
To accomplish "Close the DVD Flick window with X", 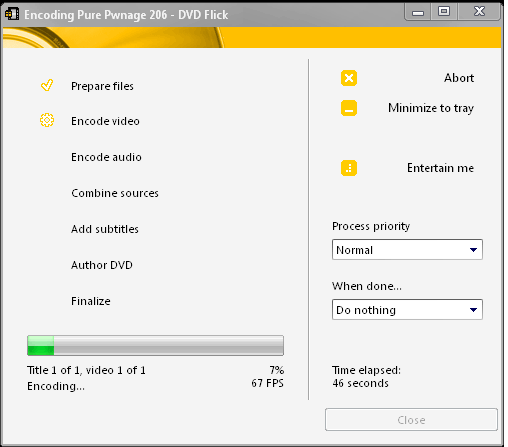I will tap(479, 12).
